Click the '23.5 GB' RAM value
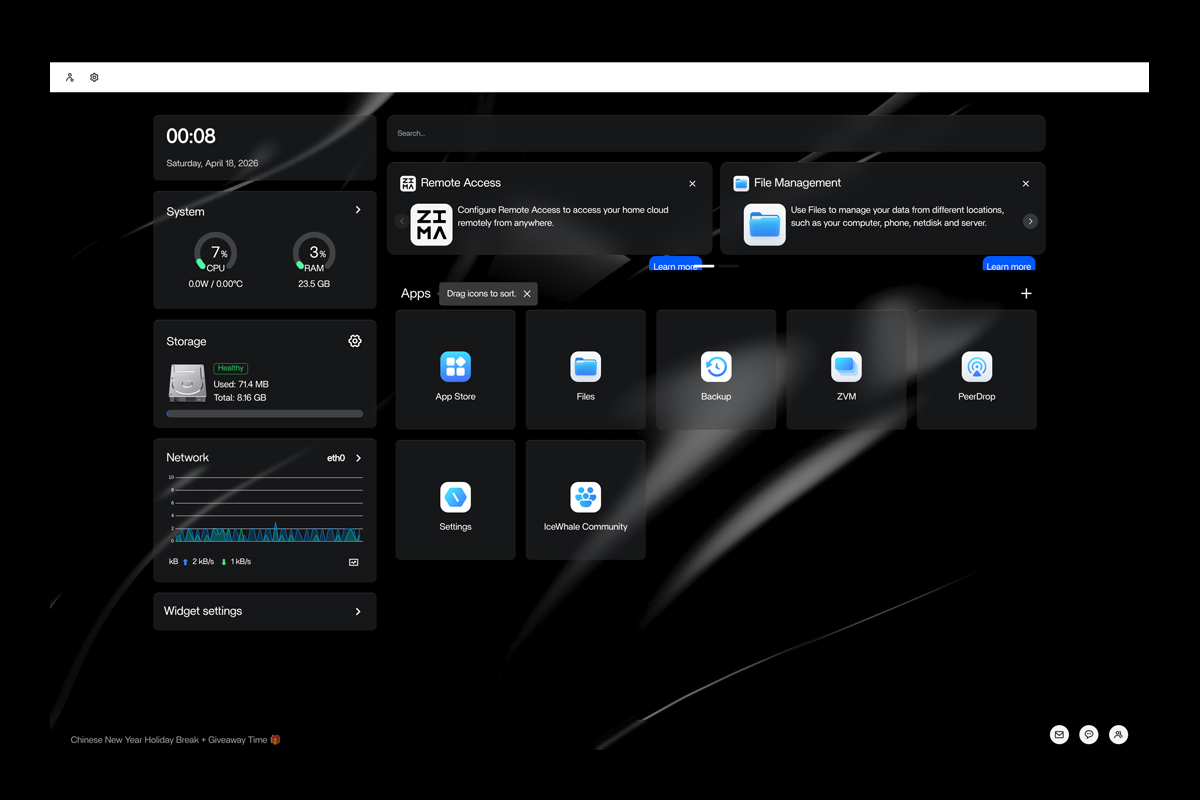The image size is (1200, 800). (314, 284)
